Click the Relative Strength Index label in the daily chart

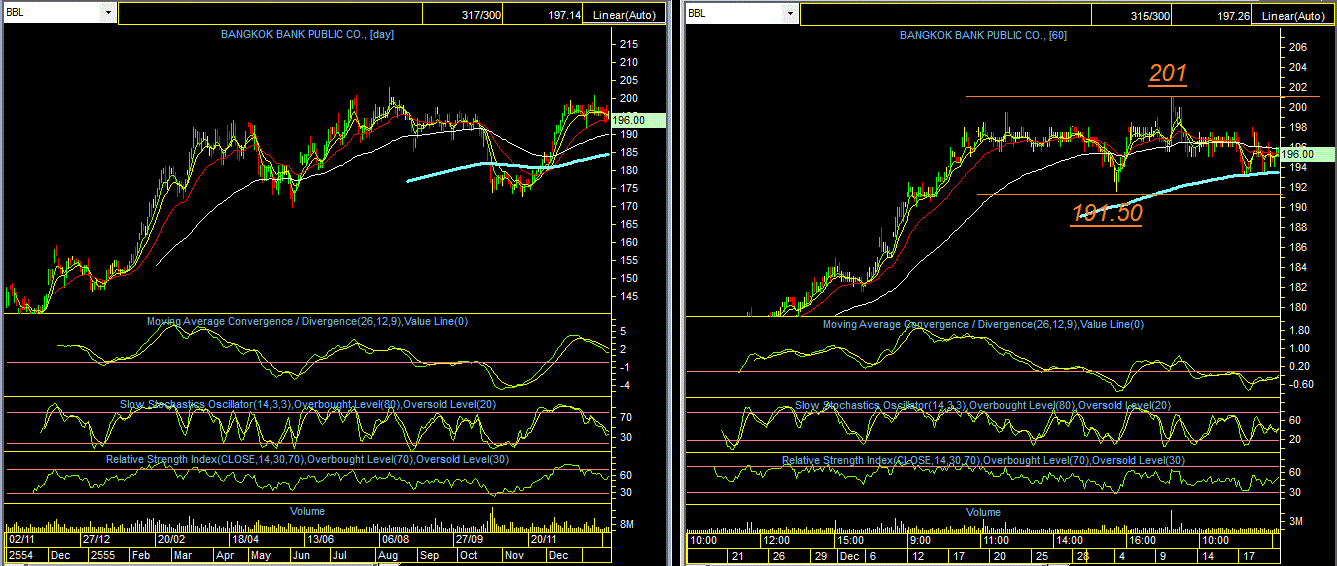[306, 459]
